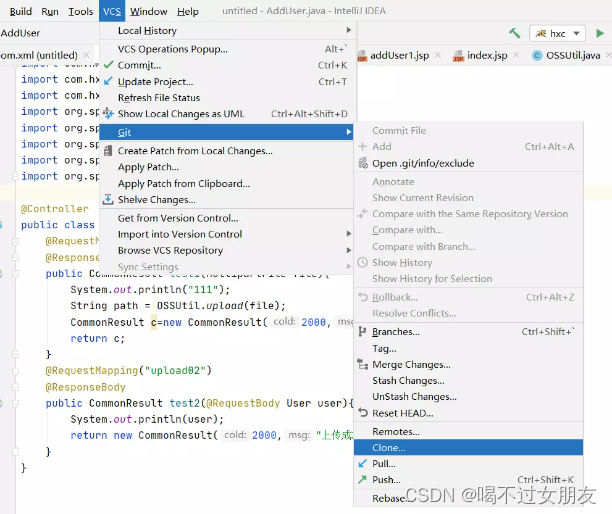Click the Shelve Changes icon

point(108,199)
